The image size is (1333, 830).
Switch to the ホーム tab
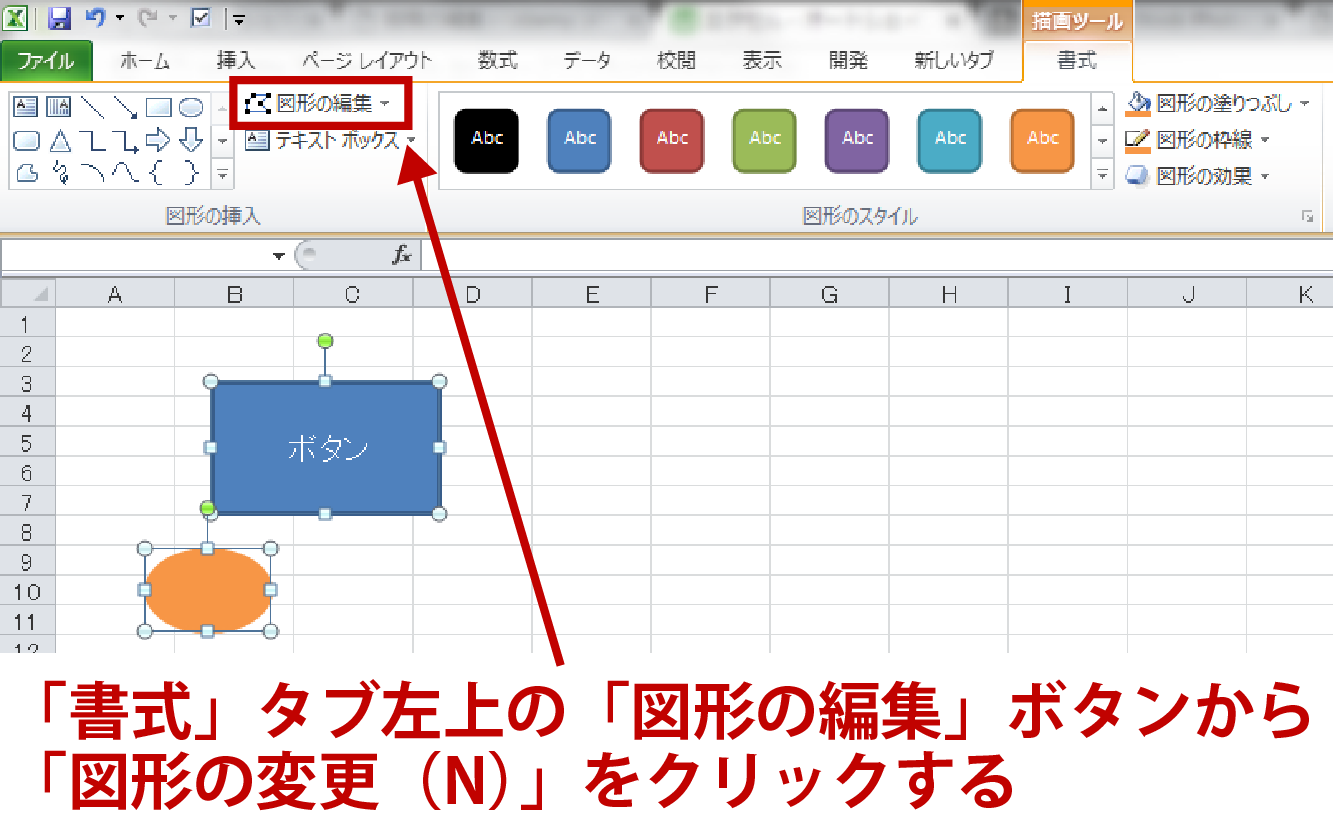145,60
